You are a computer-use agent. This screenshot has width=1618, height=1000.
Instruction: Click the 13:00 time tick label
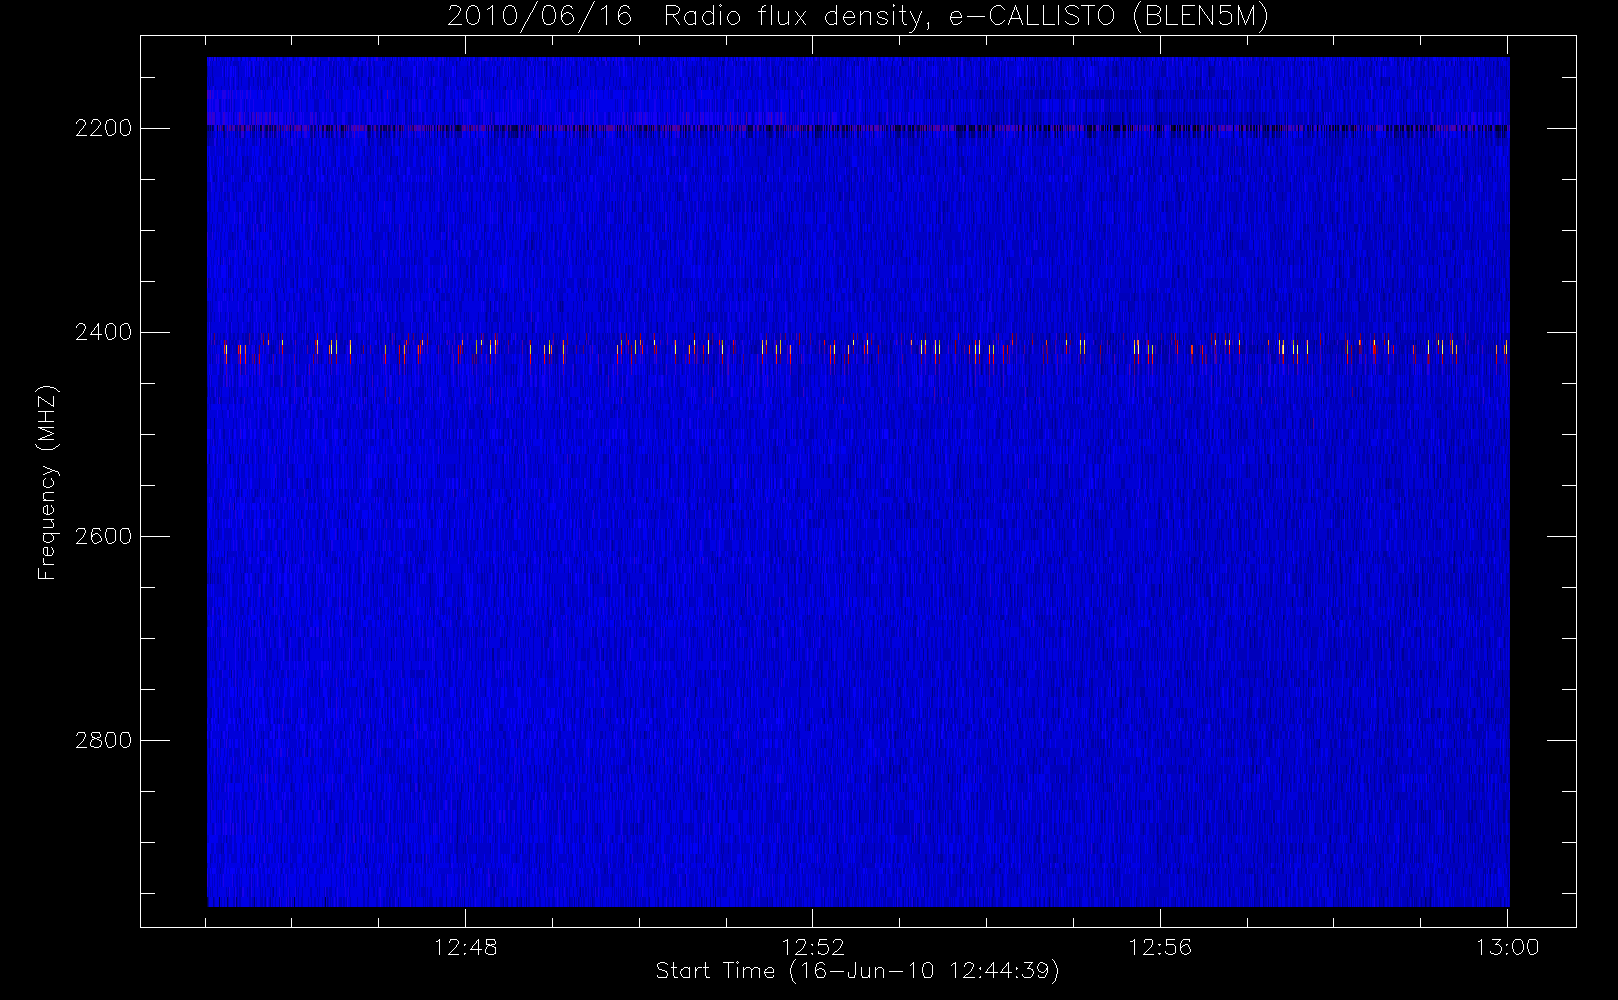point(1507,947)
